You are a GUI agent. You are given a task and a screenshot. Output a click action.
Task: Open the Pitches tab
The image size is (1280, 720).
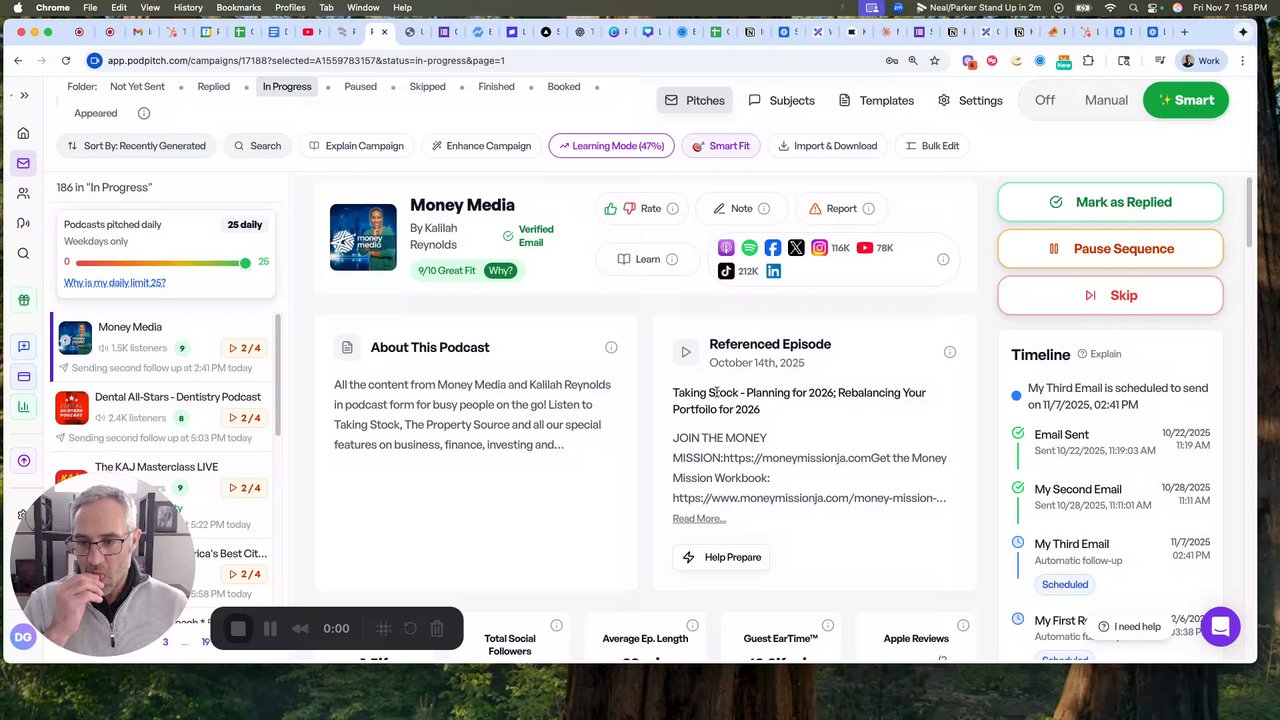point(695,100)
